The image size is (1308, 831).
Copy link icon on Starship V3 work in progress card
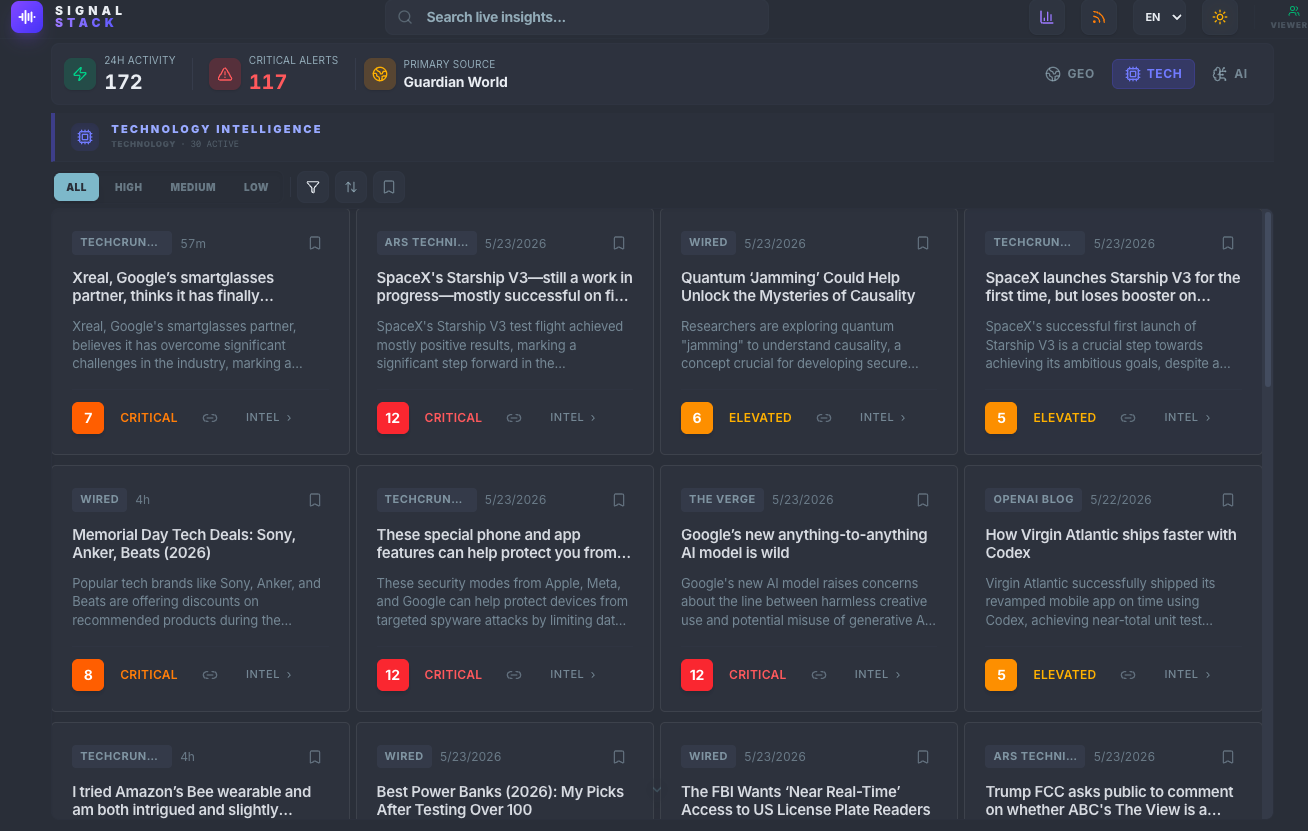[x=514, y=418]
